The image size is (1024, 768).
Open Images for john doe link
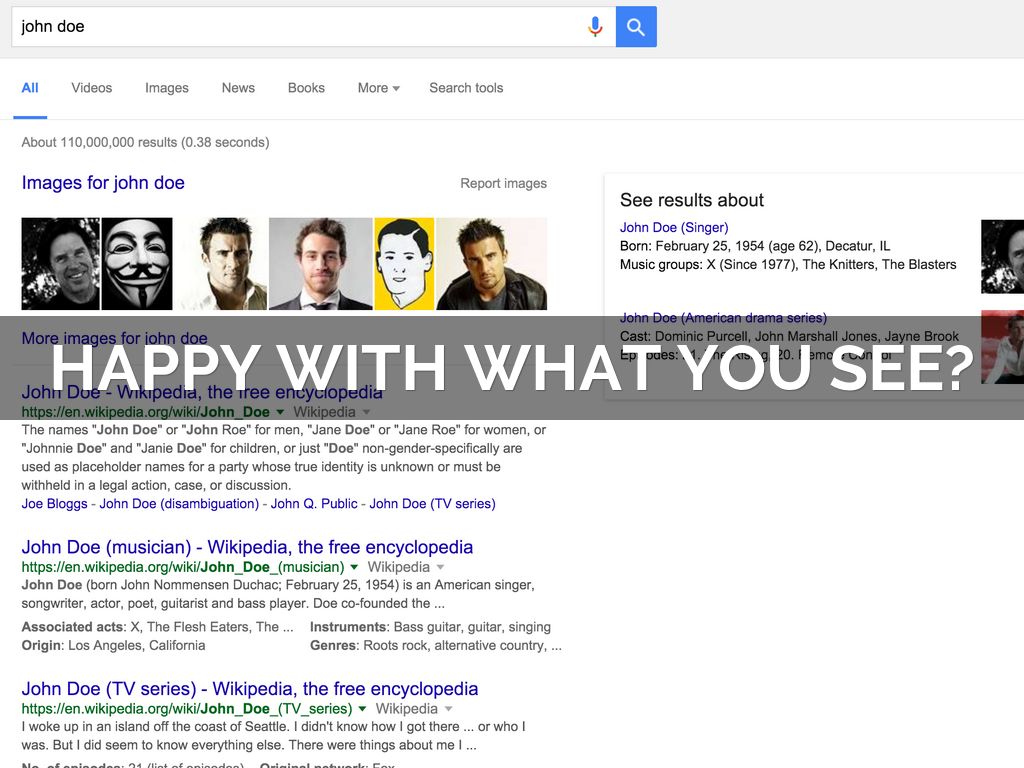click(103, 183)
